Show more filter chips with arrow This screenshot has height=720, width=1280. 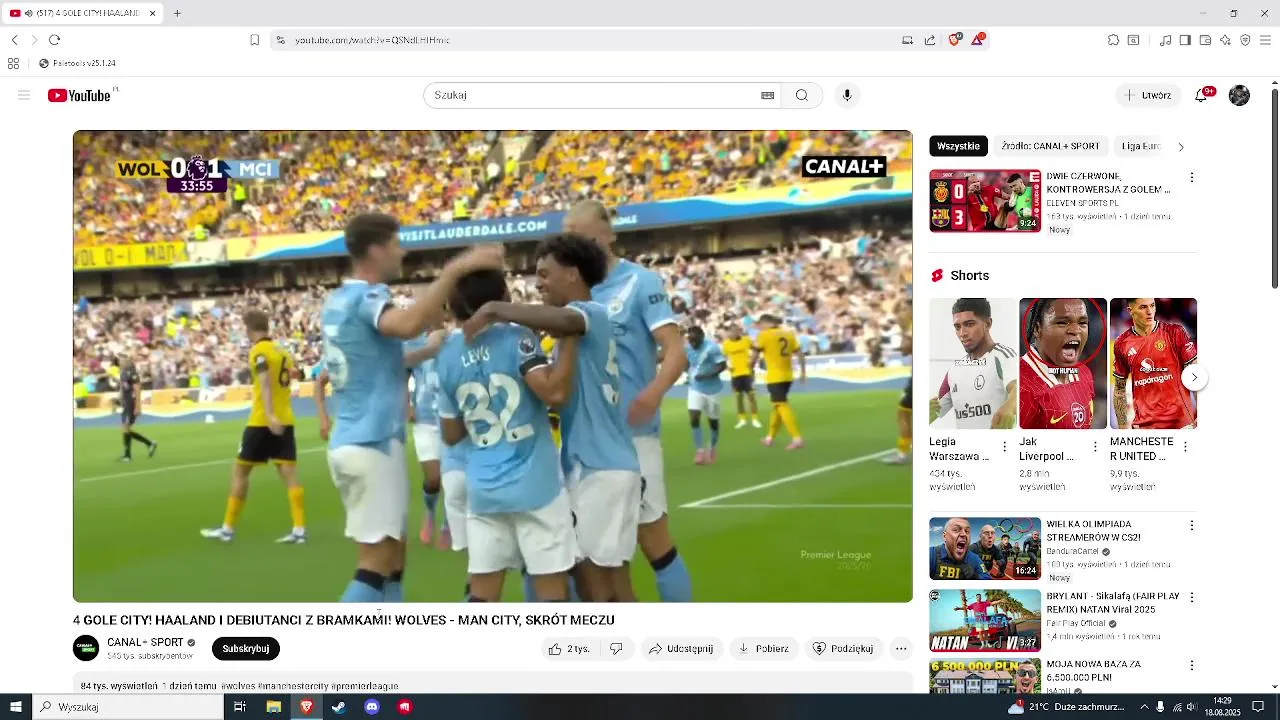pyautogui.click(x=1181, y=147)
